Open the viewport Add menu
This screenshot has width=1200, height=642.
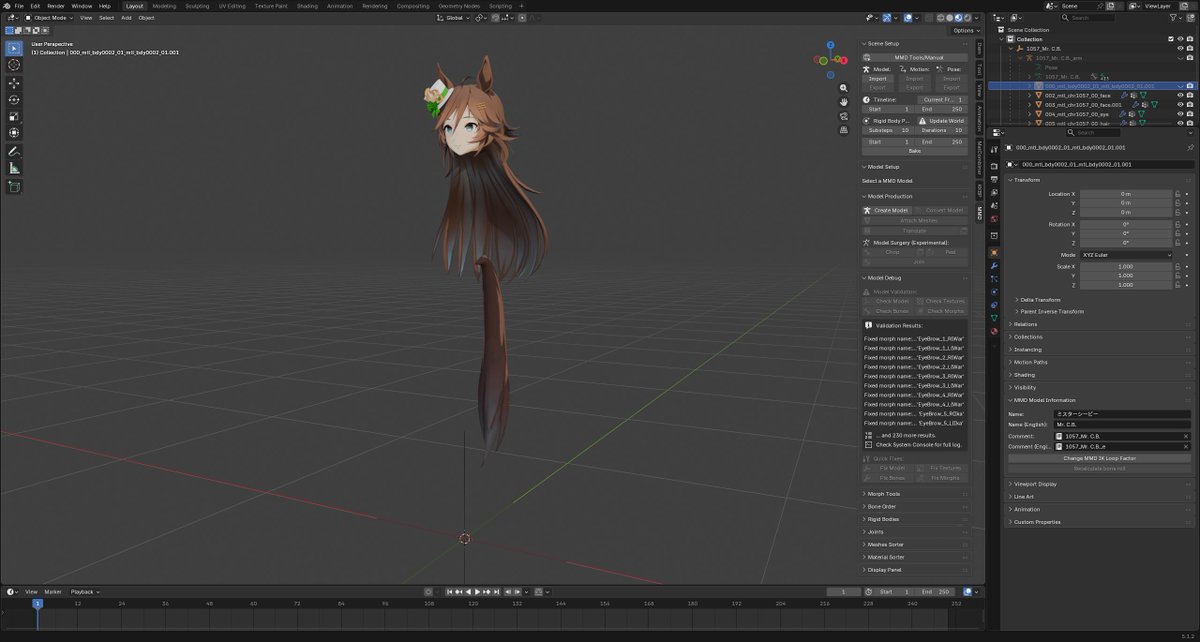(x=126, y=18)
